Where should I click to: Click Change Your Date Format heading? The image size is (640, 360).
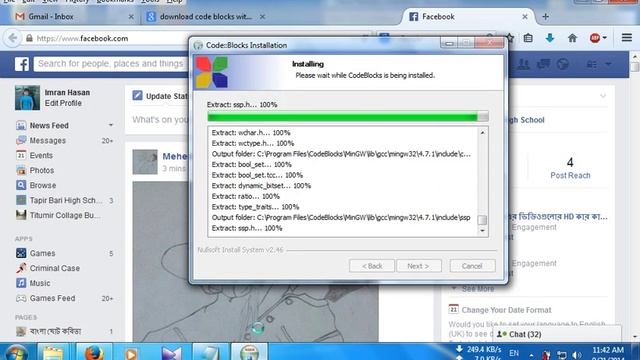point(506,310)
